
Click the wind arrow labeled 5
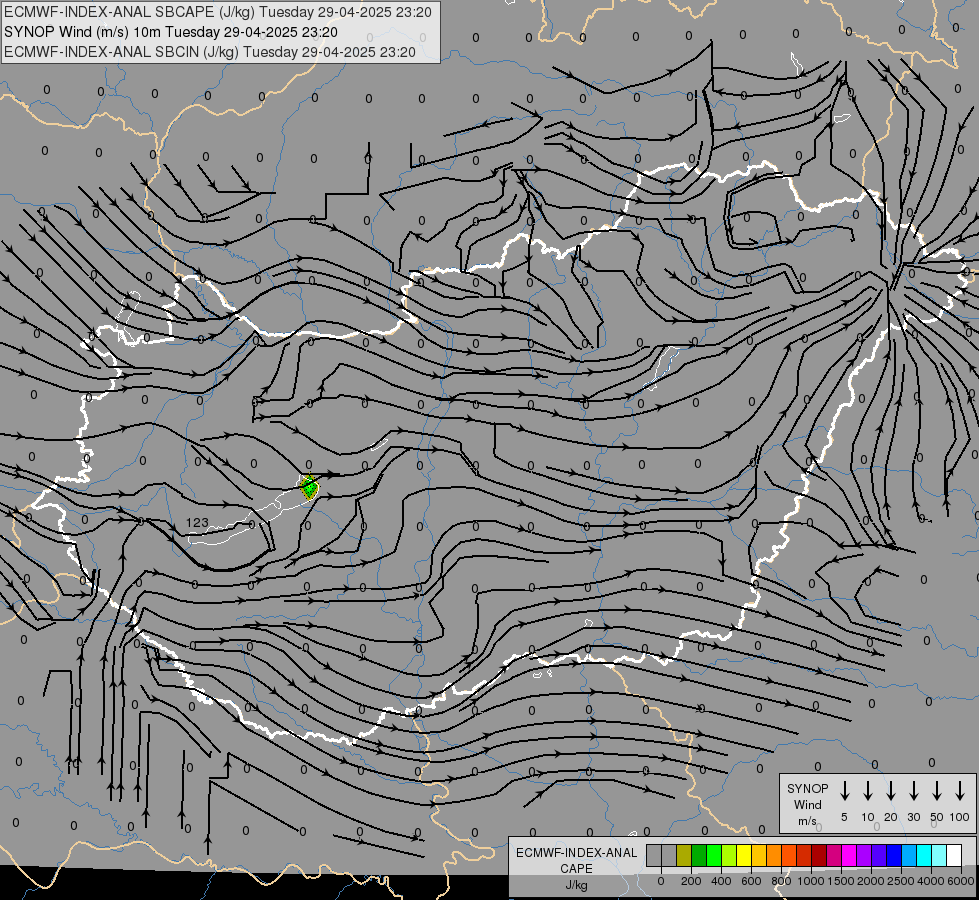[x=844, y=791]
